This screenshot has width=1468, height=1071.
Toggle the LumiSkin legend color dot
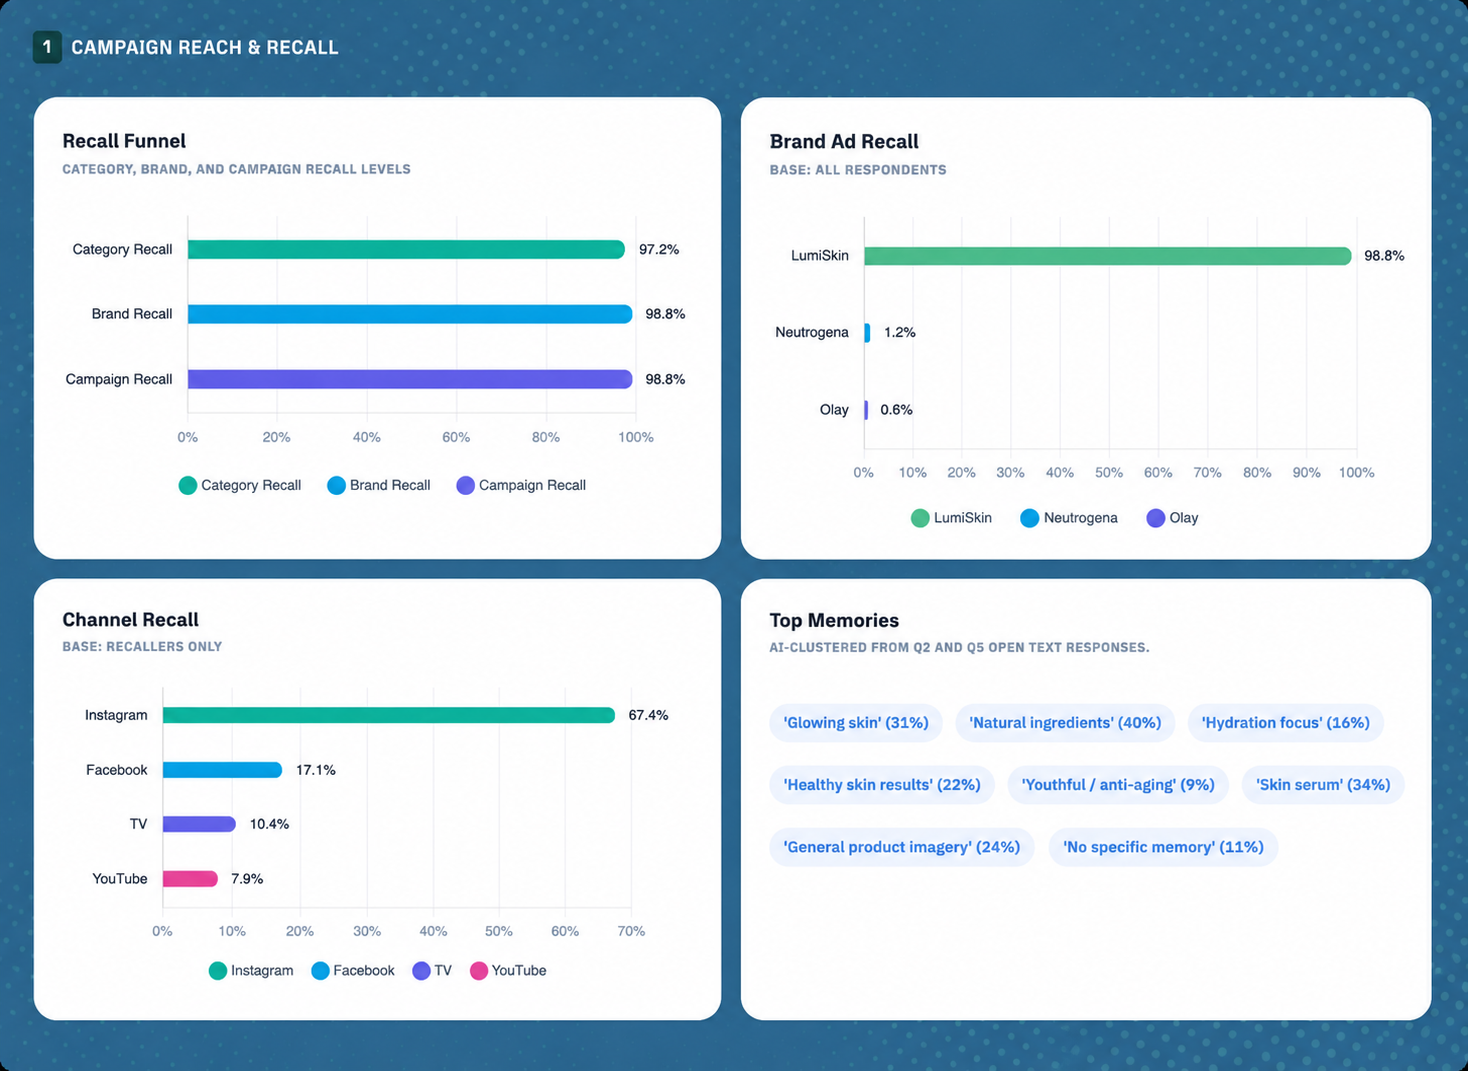[x=920, y=518]
